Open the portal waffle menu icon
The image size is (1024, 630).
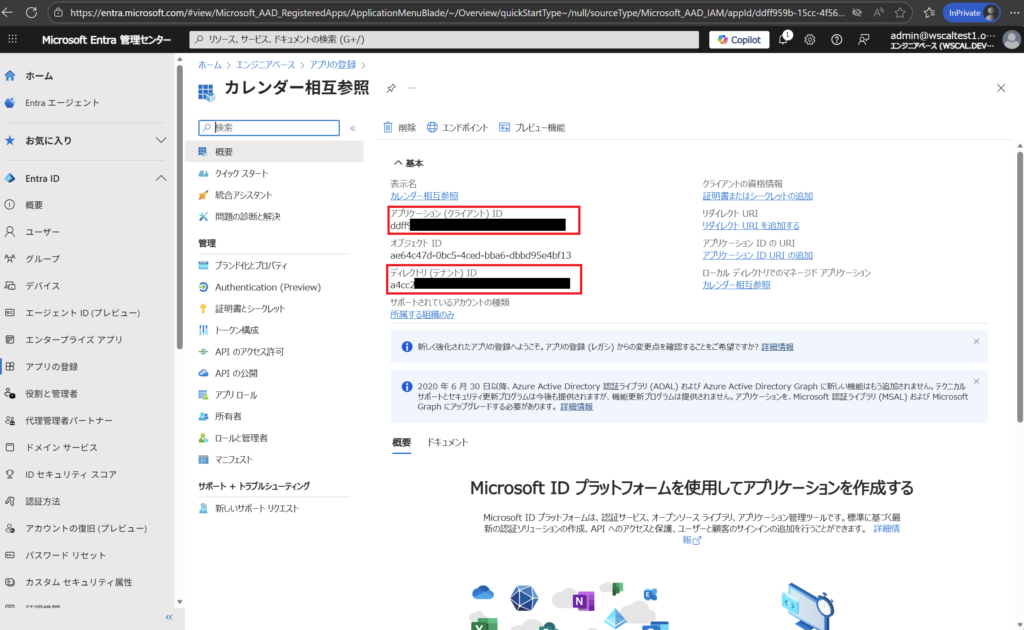coord(13,39)
